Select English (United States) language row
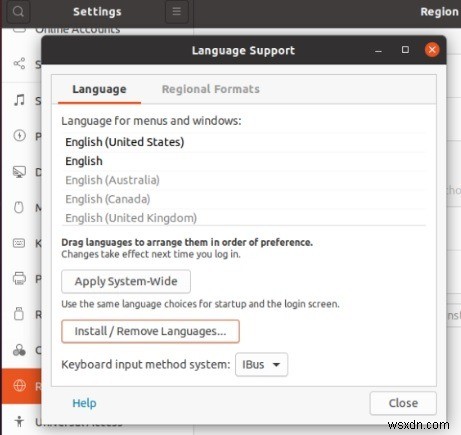Screen dimensions: 461x435 click(244, 142)
